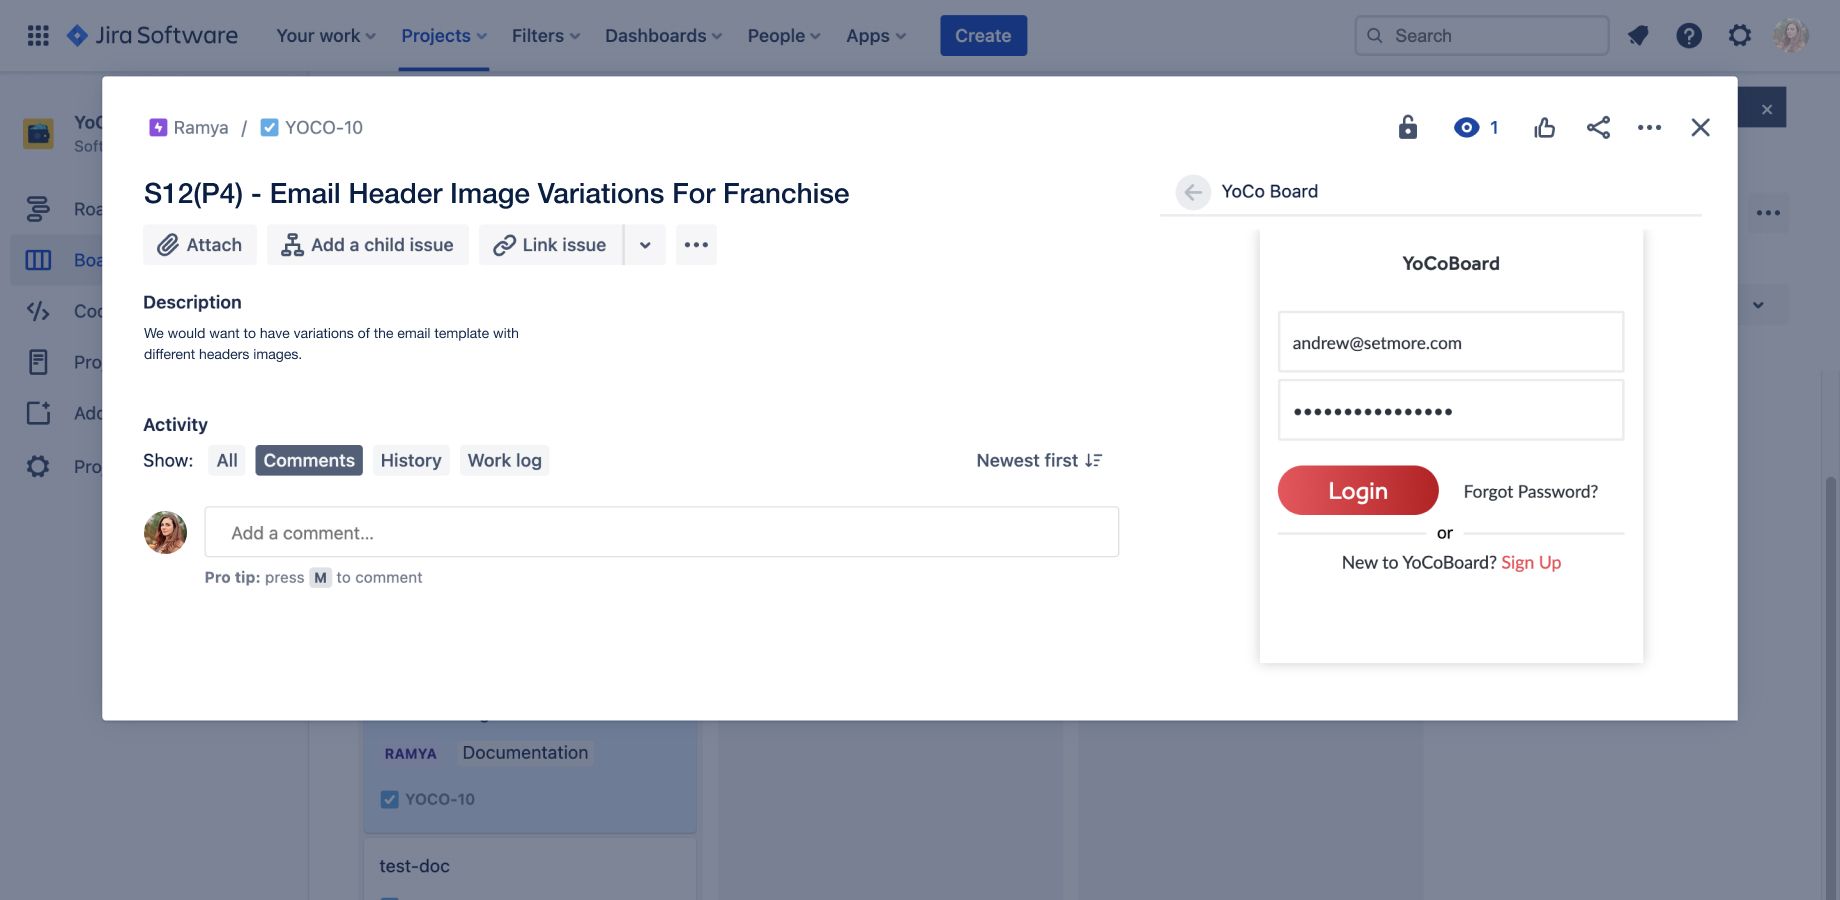The image size is (1840, 900).
Task: Click the RAMYA epic label on background card
Action: click(410, 754)
